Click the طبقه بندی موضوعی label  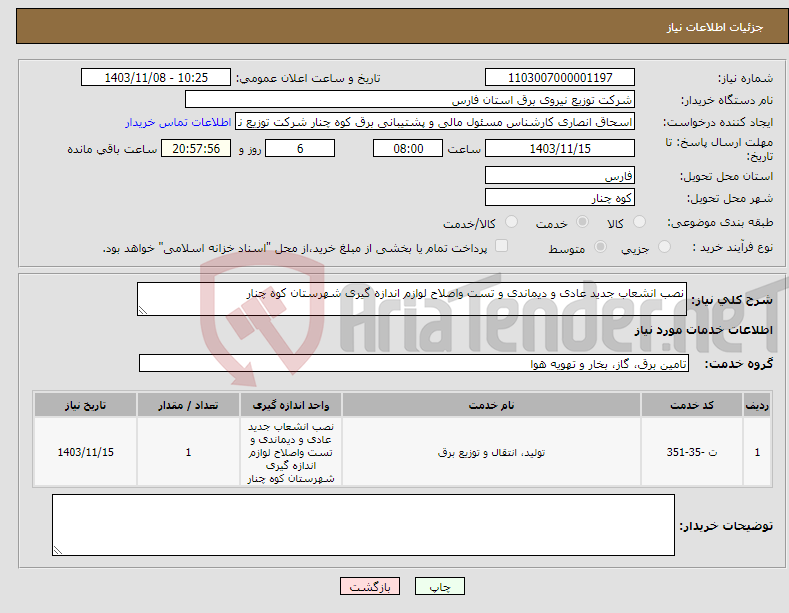click(x=720, y=222)
